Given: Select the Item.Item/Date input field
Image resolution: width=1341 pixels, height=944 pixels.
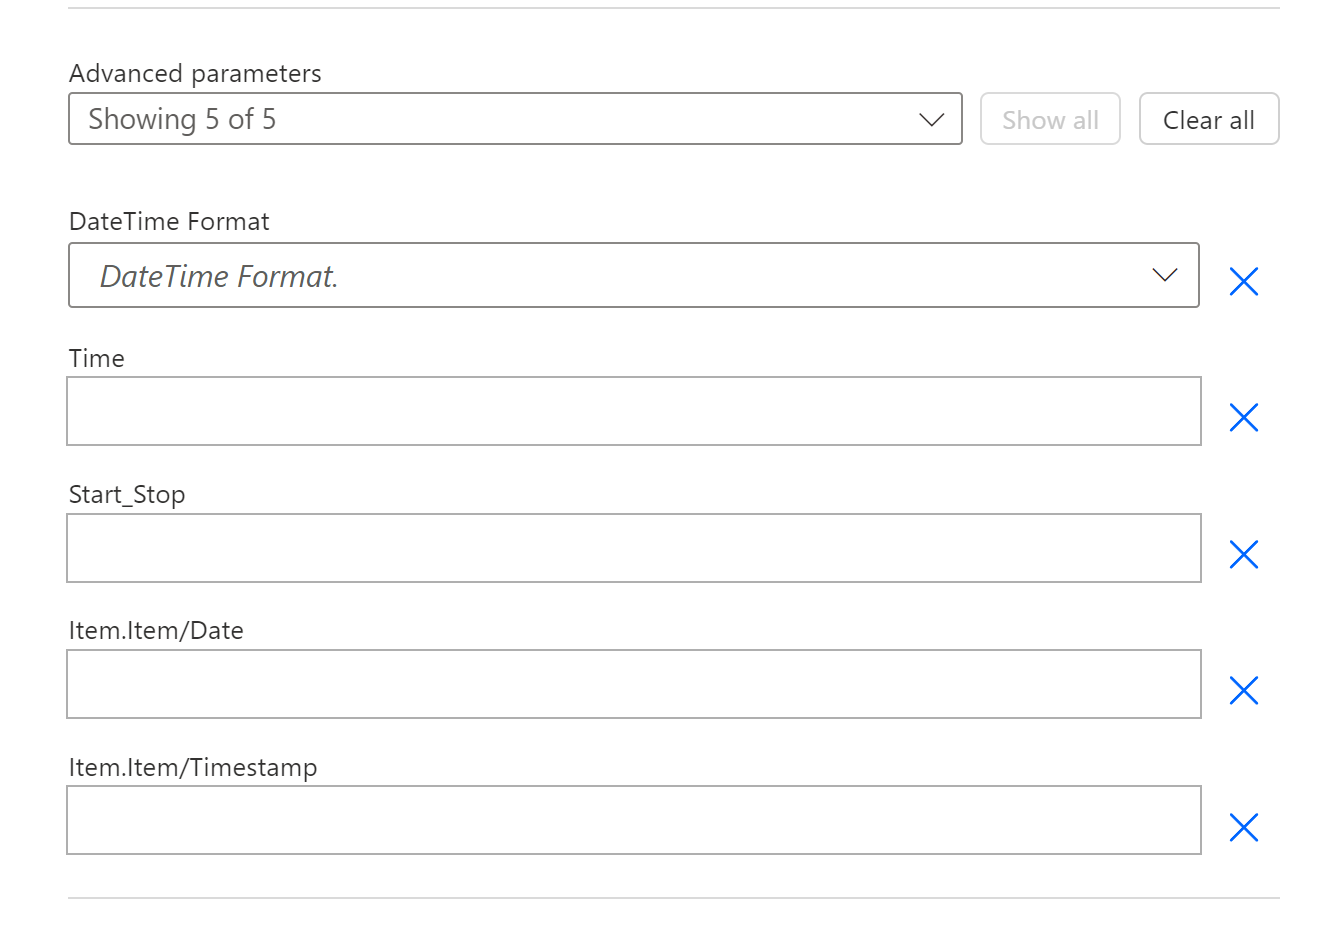Looking at the screenshot, I should click(x=633, y=684).
